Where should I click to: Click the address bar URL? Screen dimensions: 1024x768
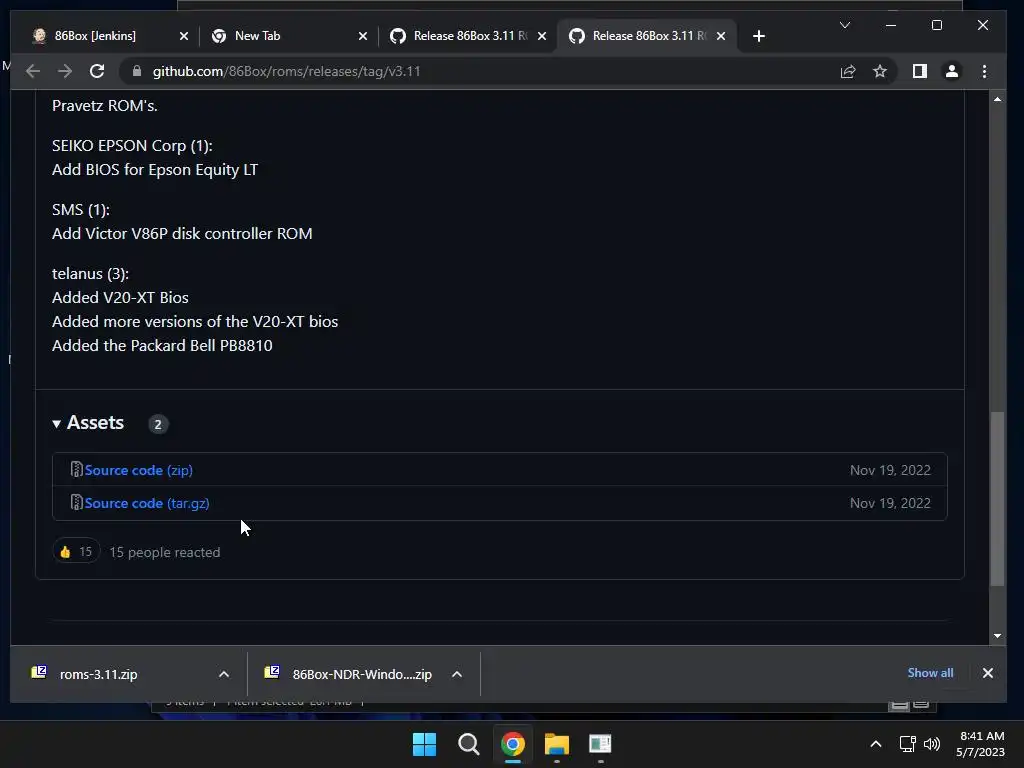tap(286, 71)
